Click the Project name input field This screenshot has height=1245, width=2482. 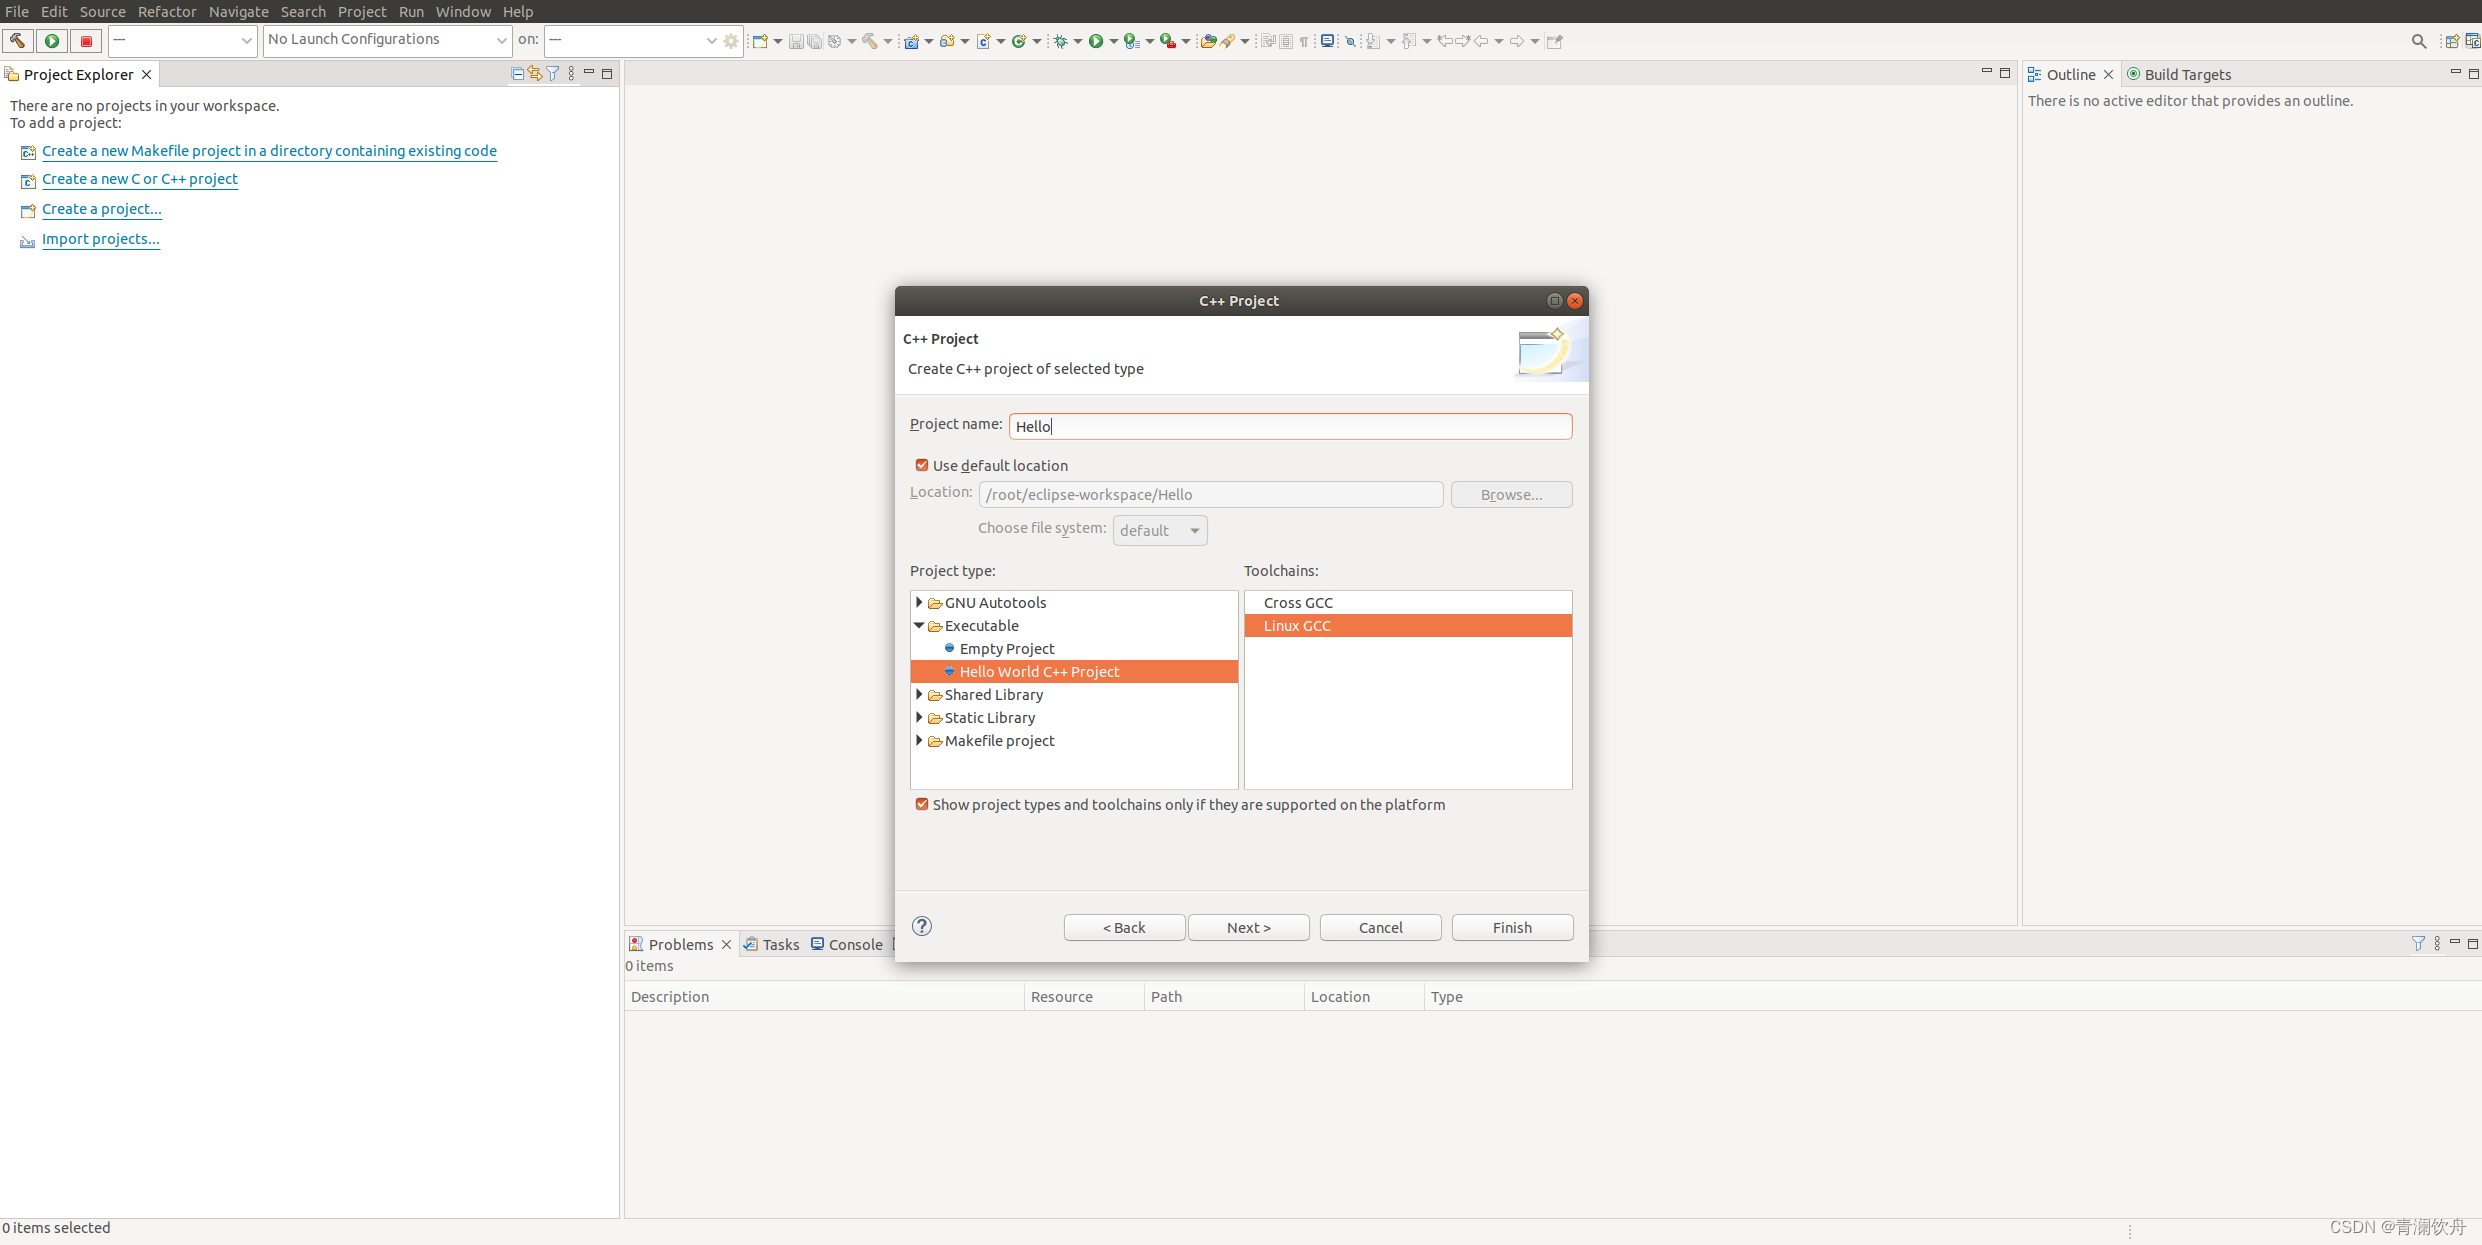pyautogui.click(x=1290, y=426)
